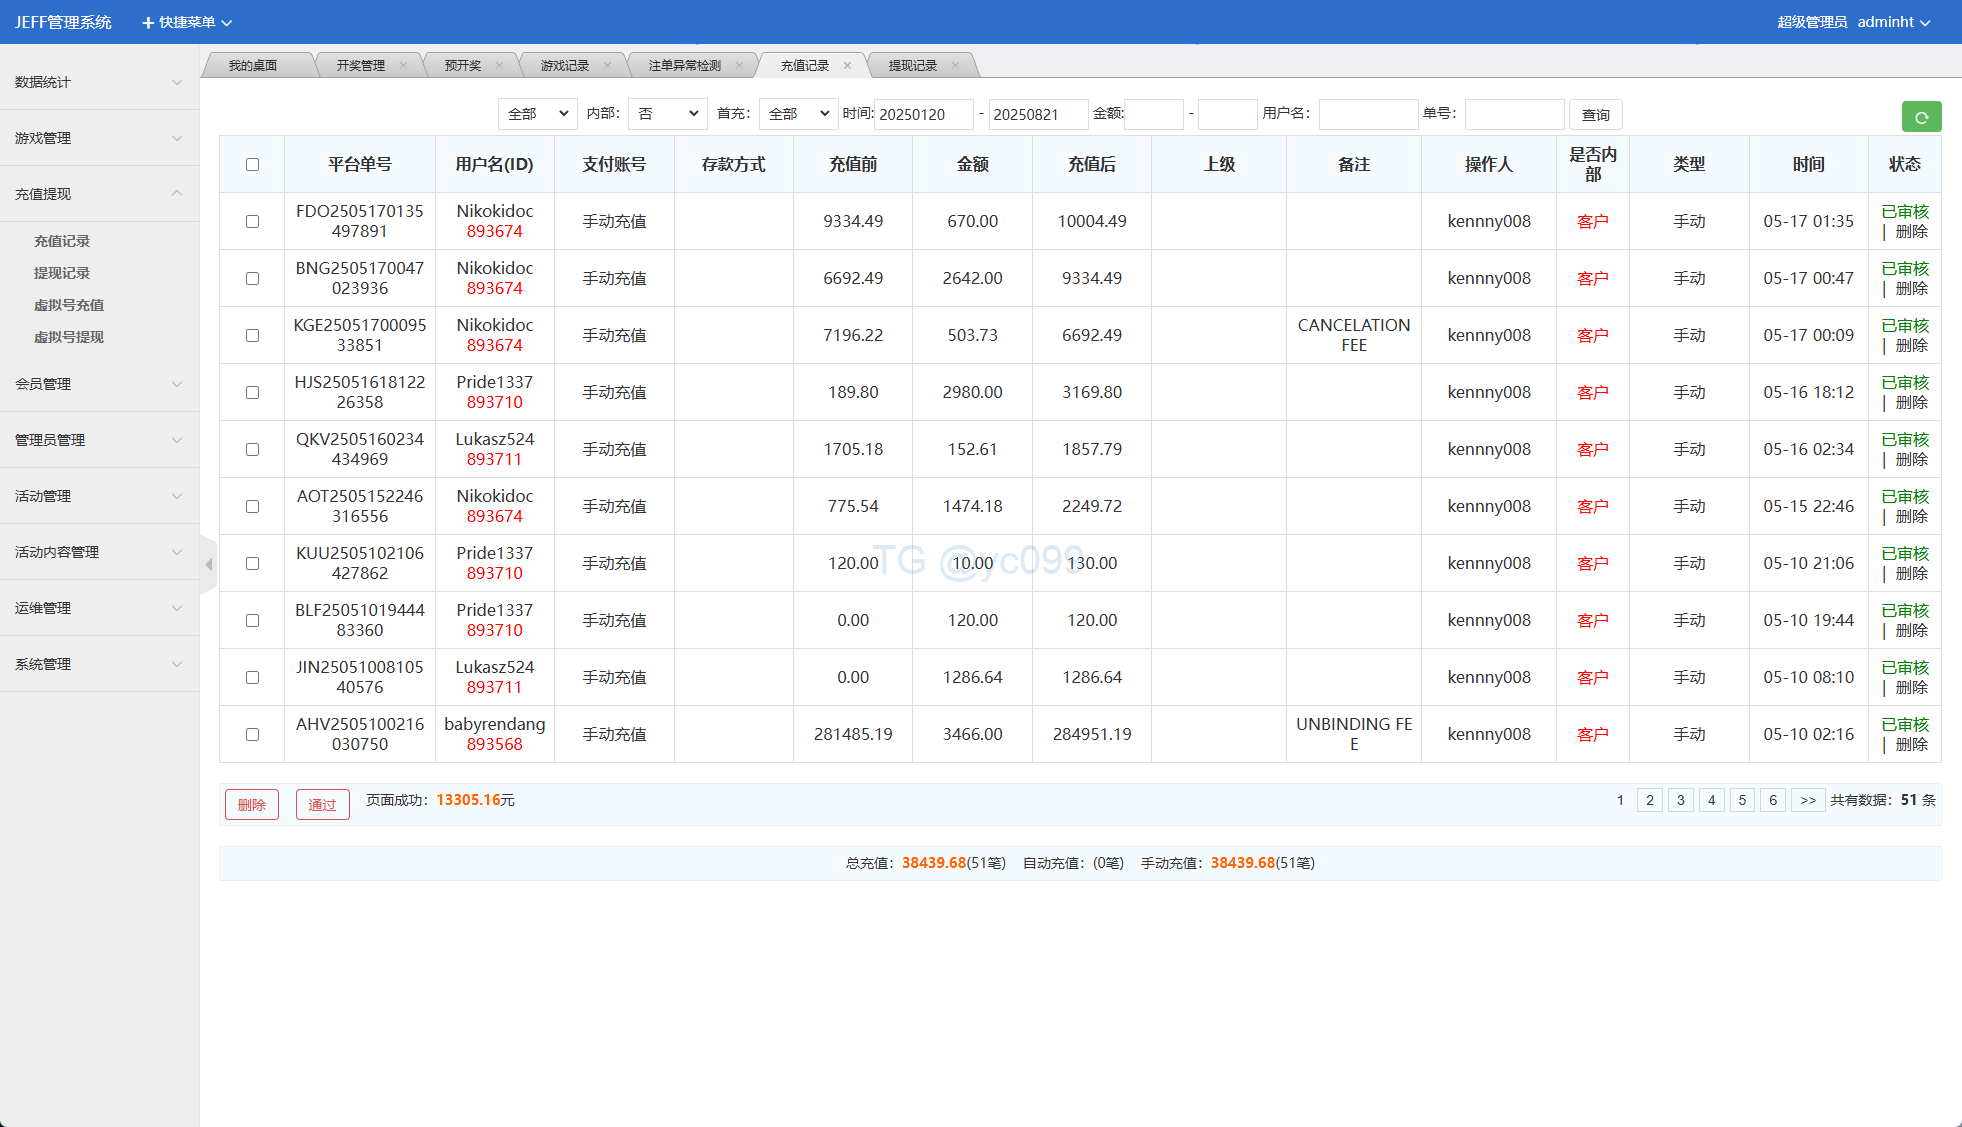Close the 充值记录 tab with its X
The height and width of the screenshot is (1127, 1962).
point(847,66)
